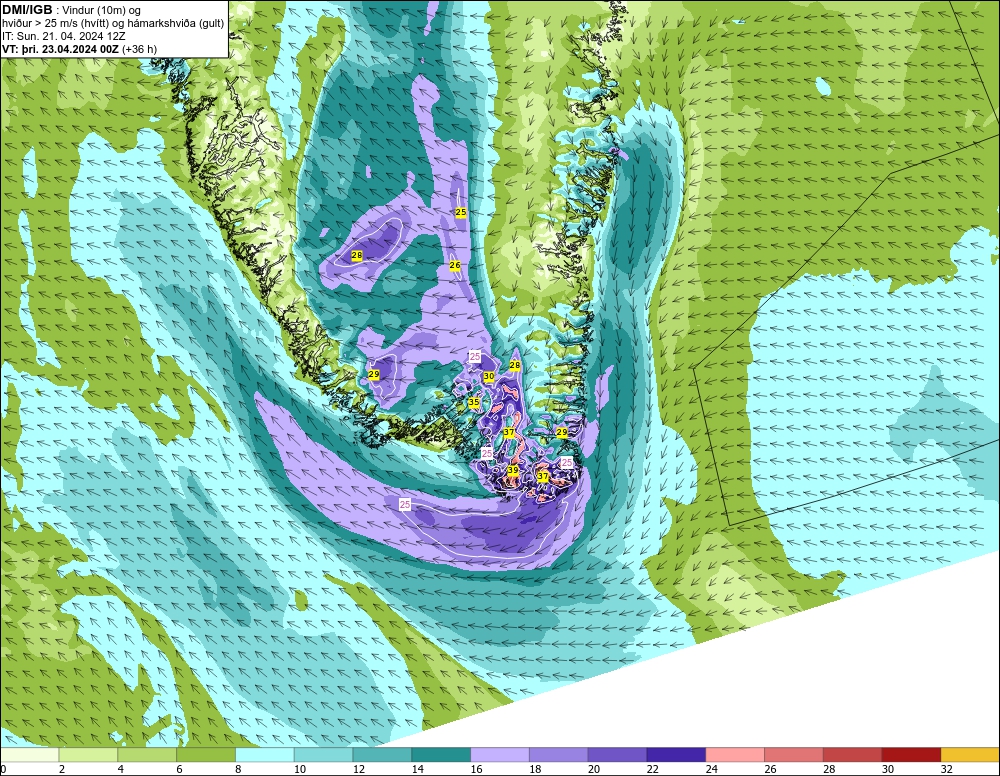Screen dimensions: 1000x776
Task: Click the 26–28 salmon legend swatch
Action: pyautogui.click(x=793, y=755)
